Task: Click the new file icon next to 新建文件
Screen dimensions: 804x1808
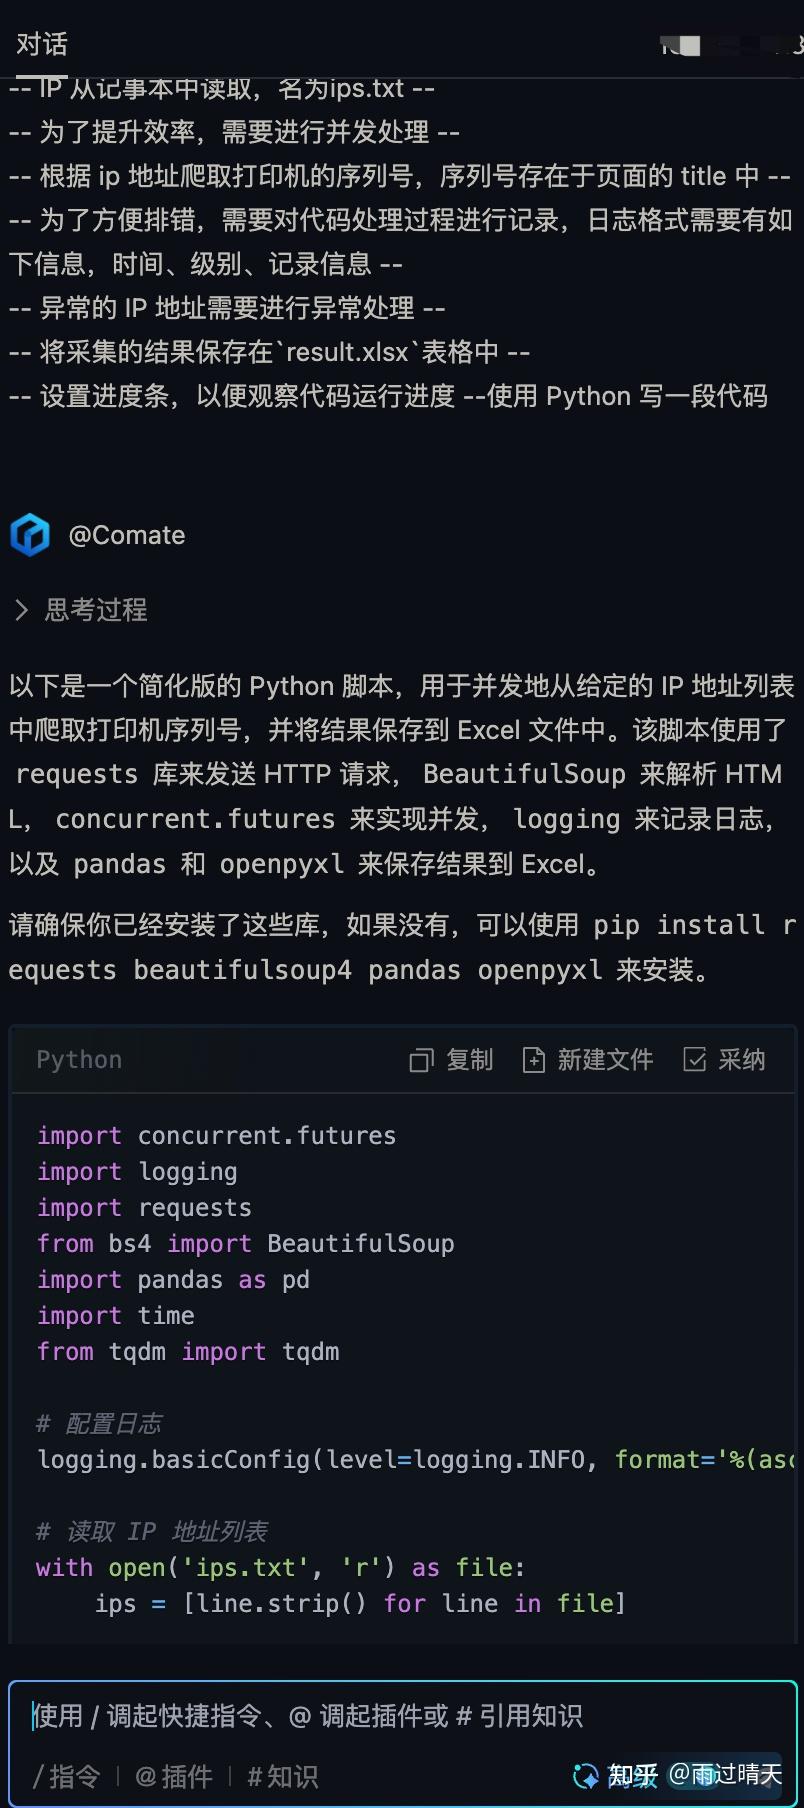Action: [533, 1060]
